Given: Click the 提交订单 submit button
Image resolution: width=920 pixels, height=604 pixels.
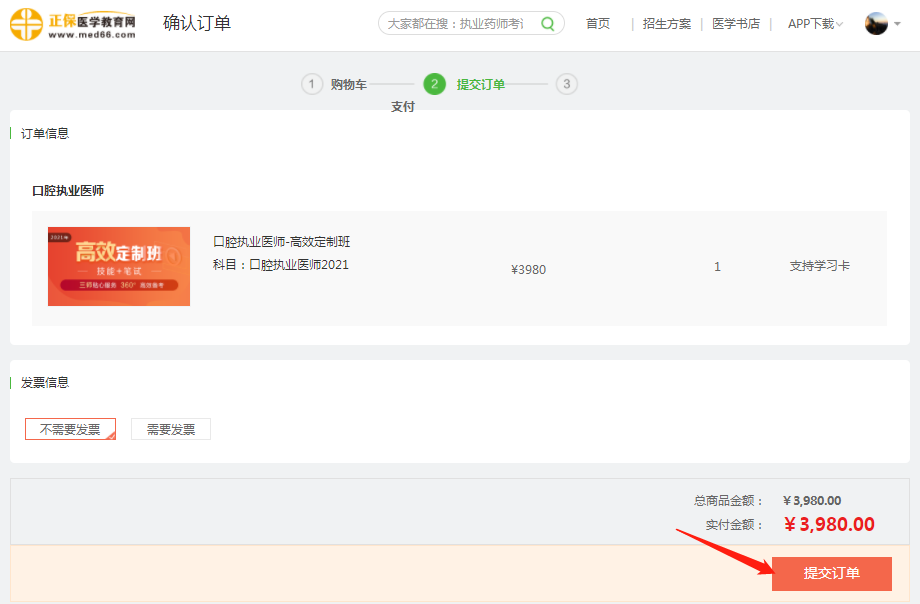Looking at the screenshot, I should coord(831,573).
